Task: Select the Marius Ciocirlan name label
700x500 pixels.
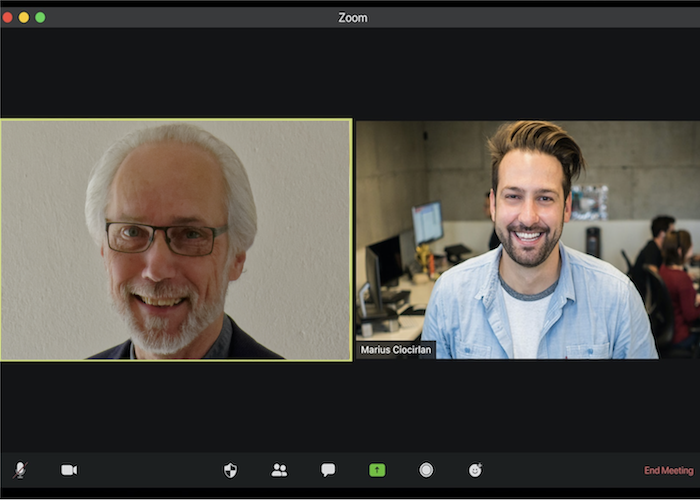Action: pyautogui.click(x=396, y=350)
